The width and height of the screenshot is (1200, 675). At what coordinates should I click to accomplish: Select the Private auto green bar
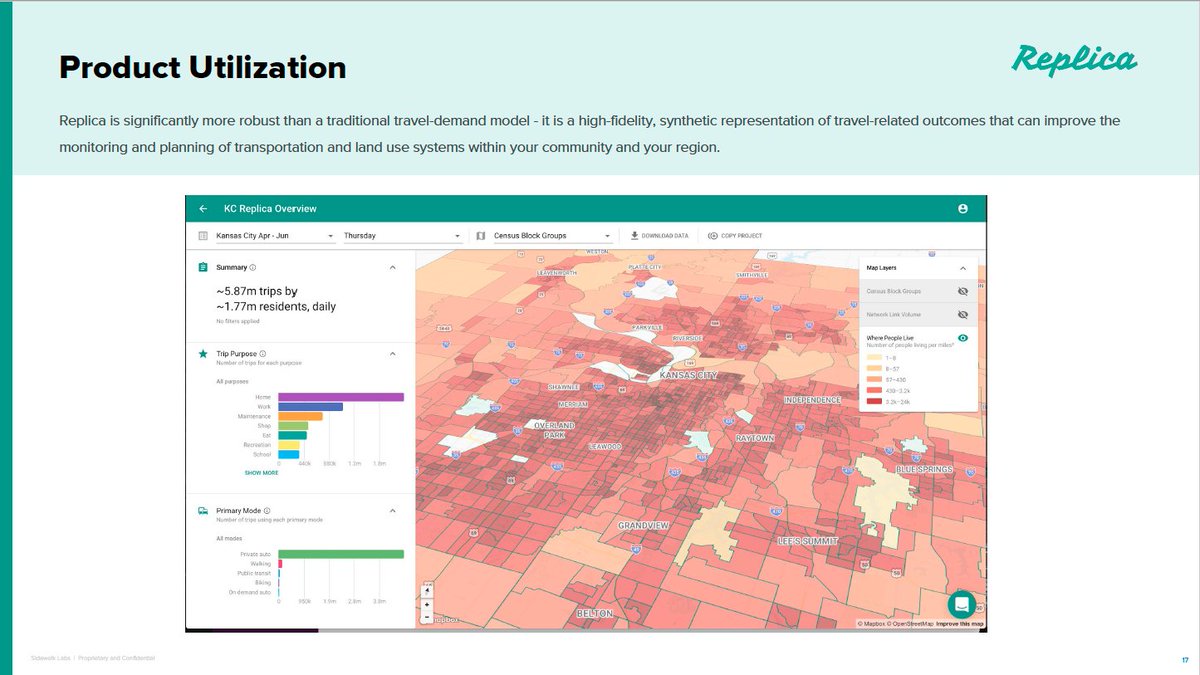click(x=341, y=554)
